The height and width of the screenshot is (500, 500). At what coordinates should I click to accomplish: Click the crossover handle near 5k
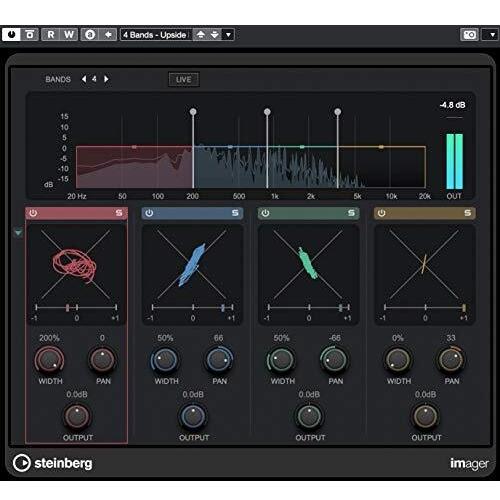tap(337, 111)
